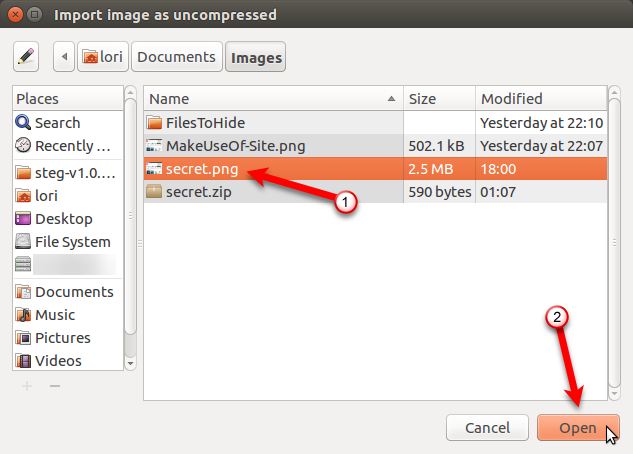Sort files by the Name column header

pos(272,99)
